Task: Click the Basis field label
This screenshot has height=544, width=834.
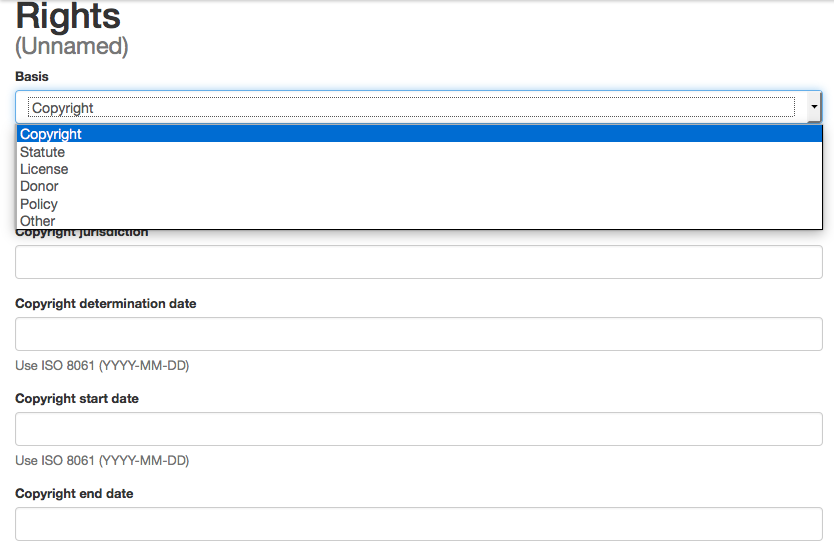Action: click(x=32, y=76)
